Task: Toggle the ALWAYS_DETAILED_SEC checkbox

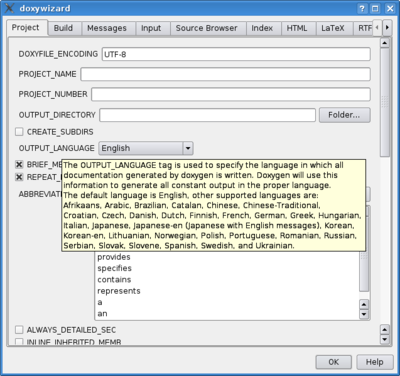Action: pos(19,330)
